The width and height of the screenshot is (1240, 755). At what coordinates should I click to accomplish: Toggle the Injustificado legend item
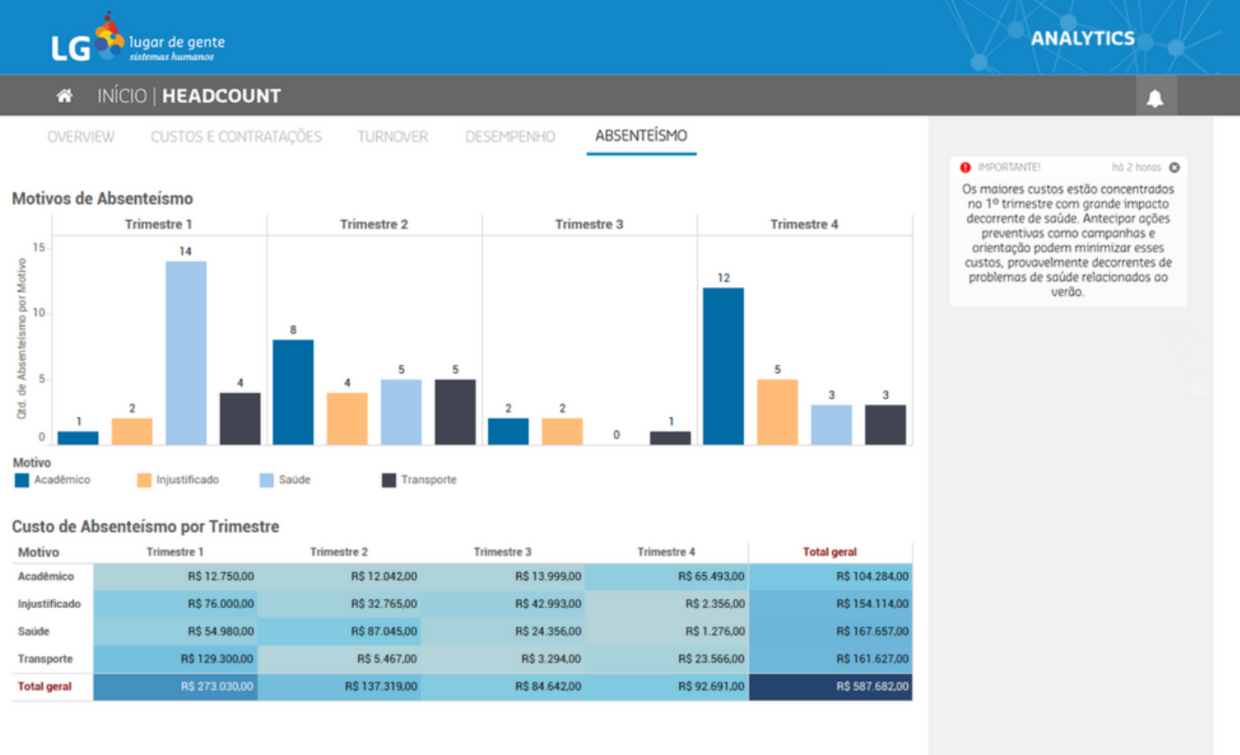click(182, 479)
